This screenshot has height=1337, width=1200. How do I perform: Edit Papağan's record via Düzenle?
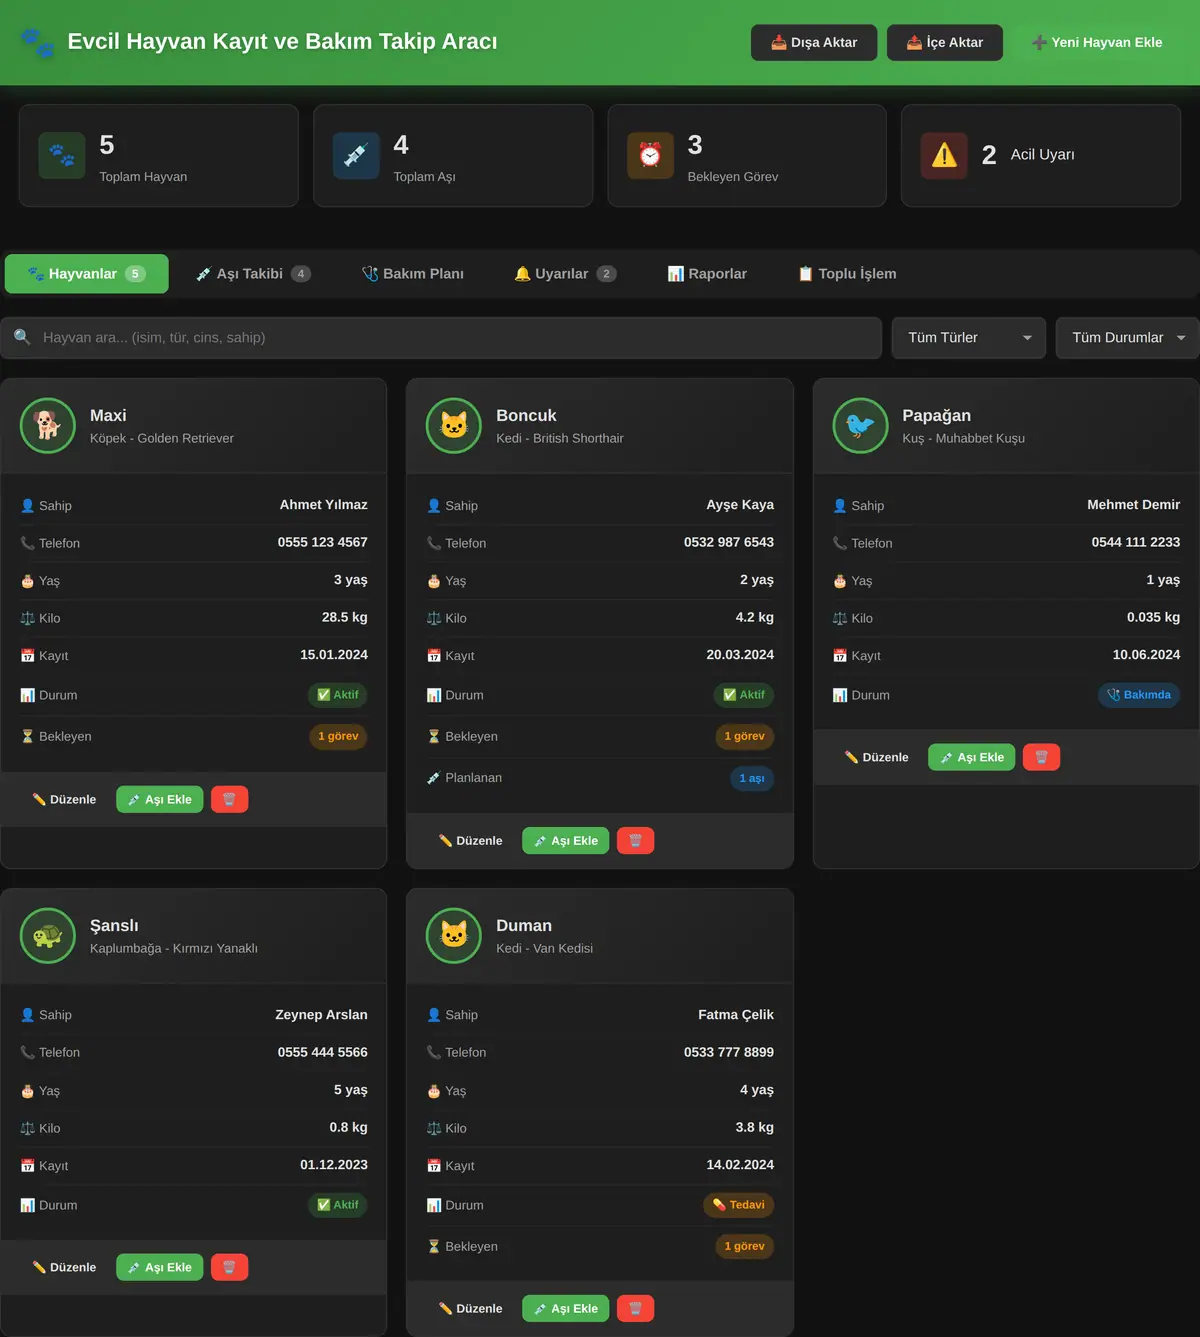876,758
